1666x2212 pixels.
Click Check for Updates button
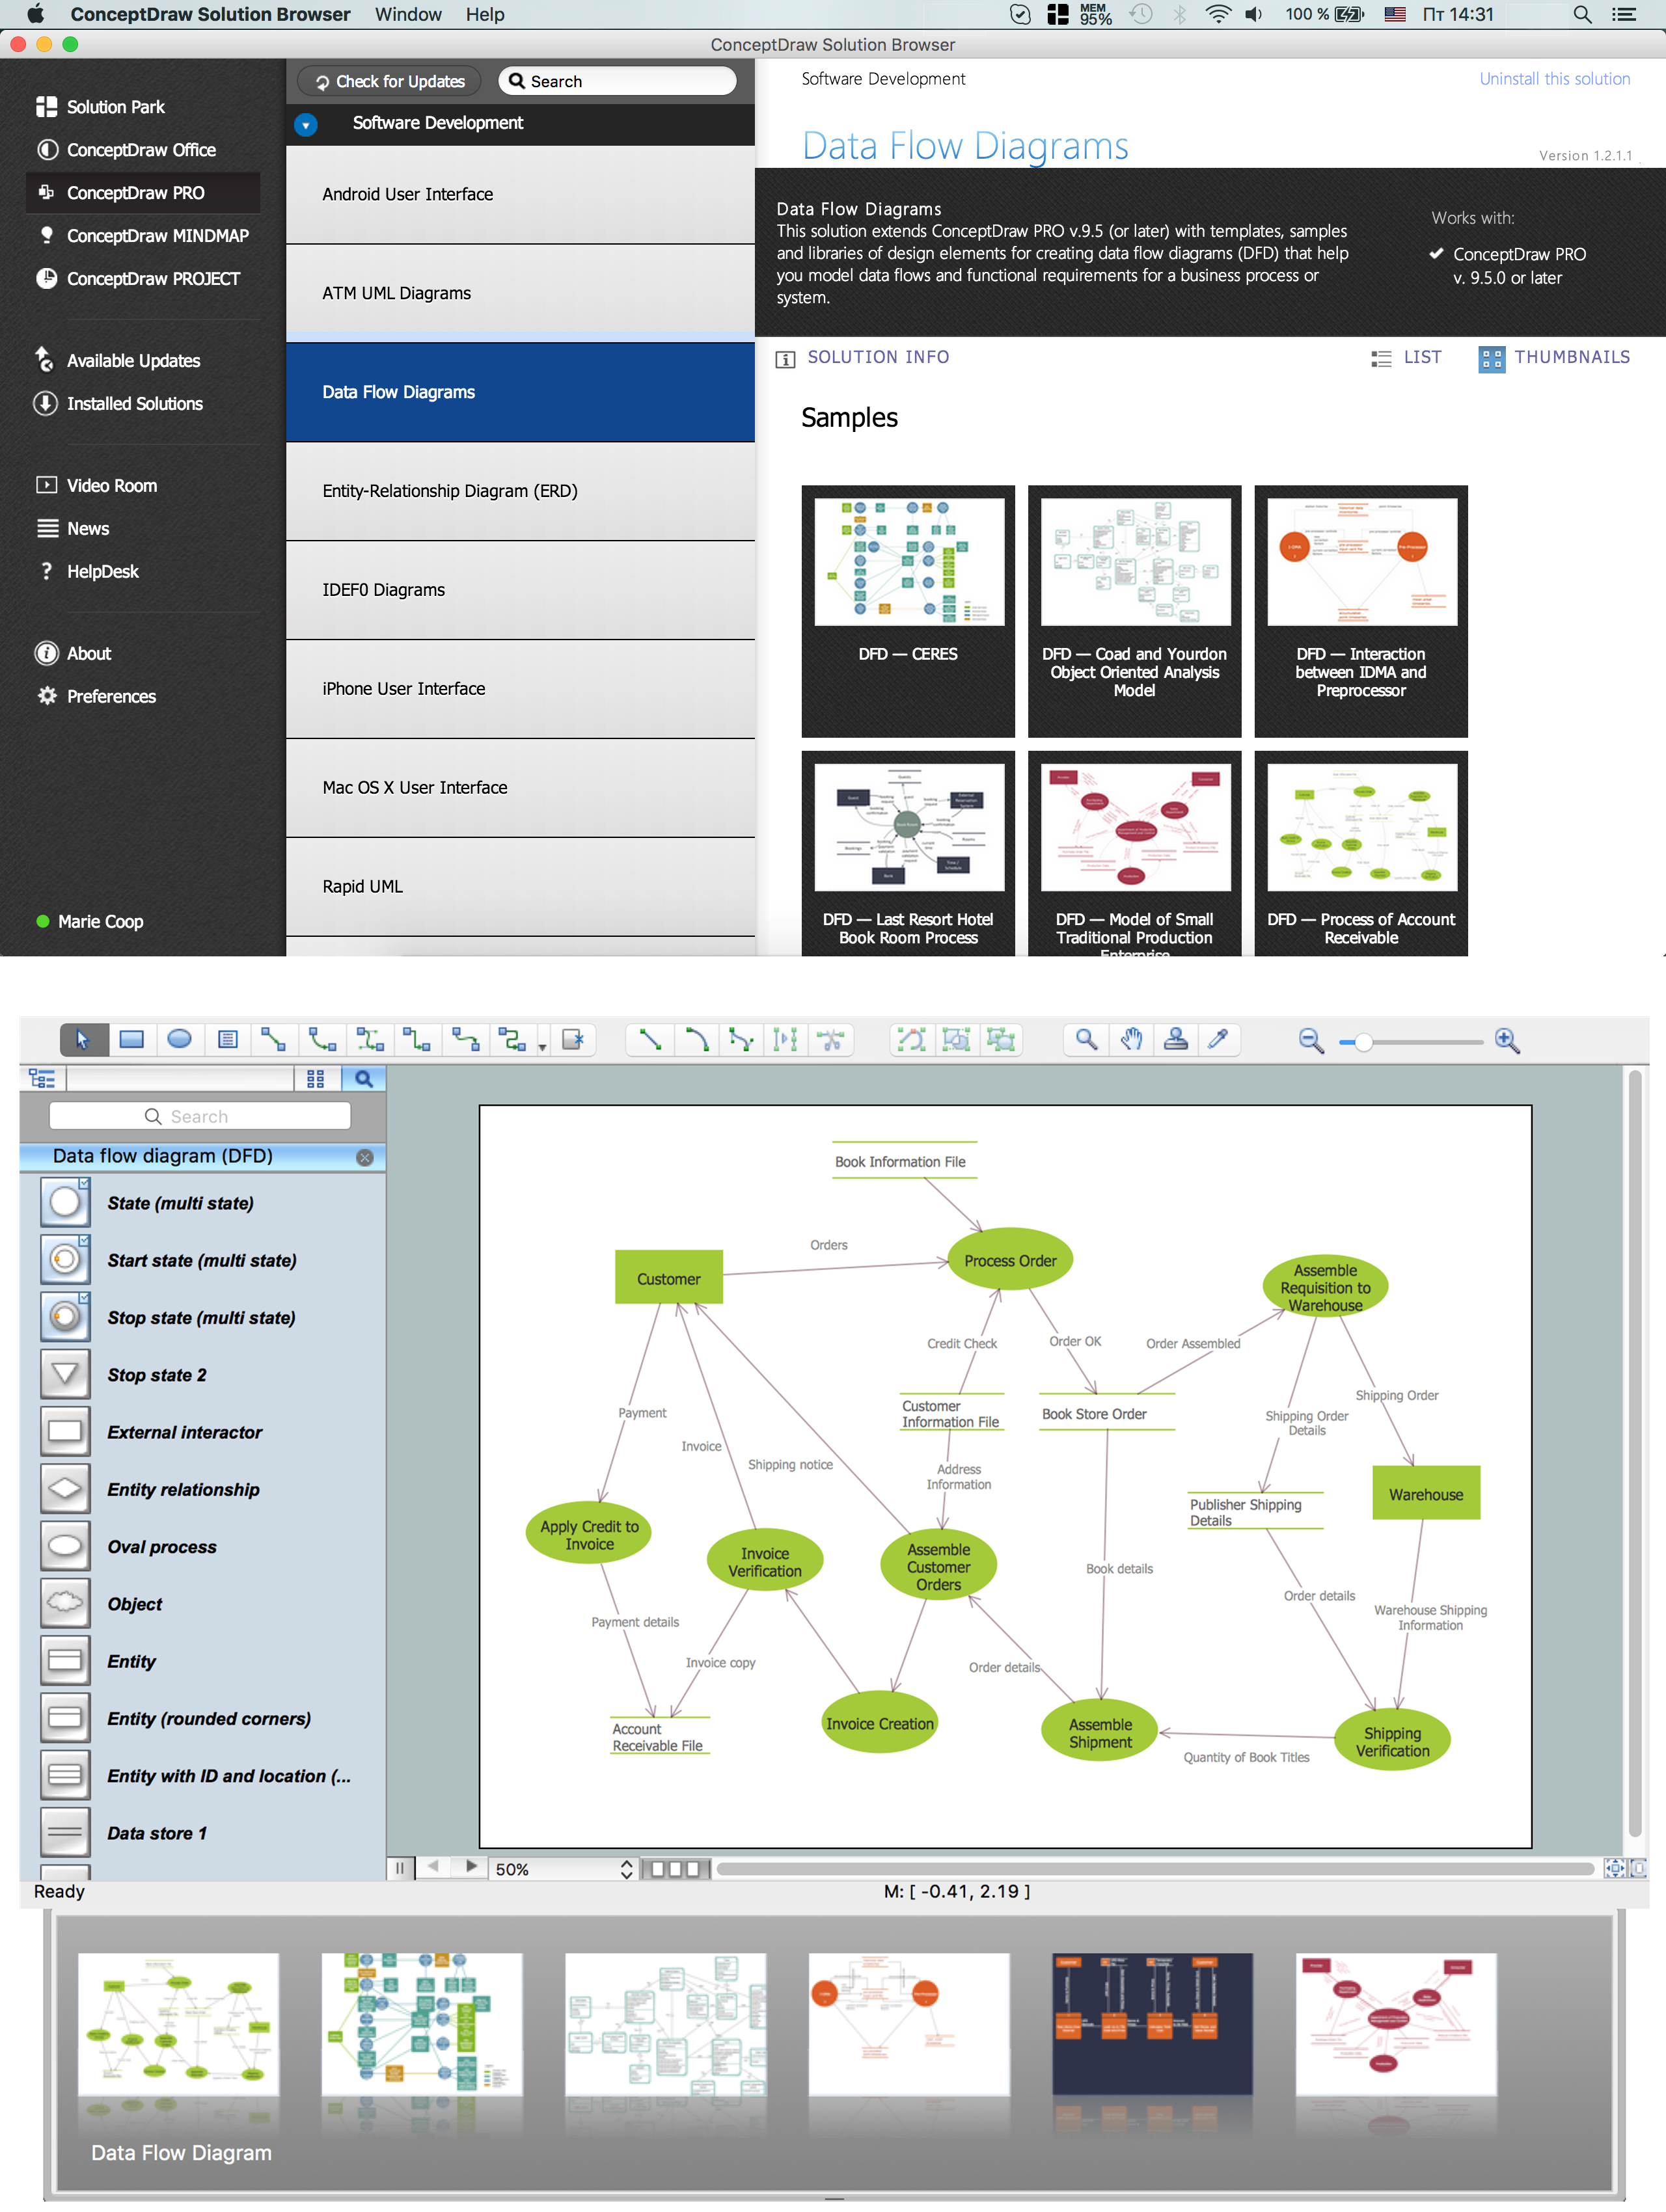(390, 82)
